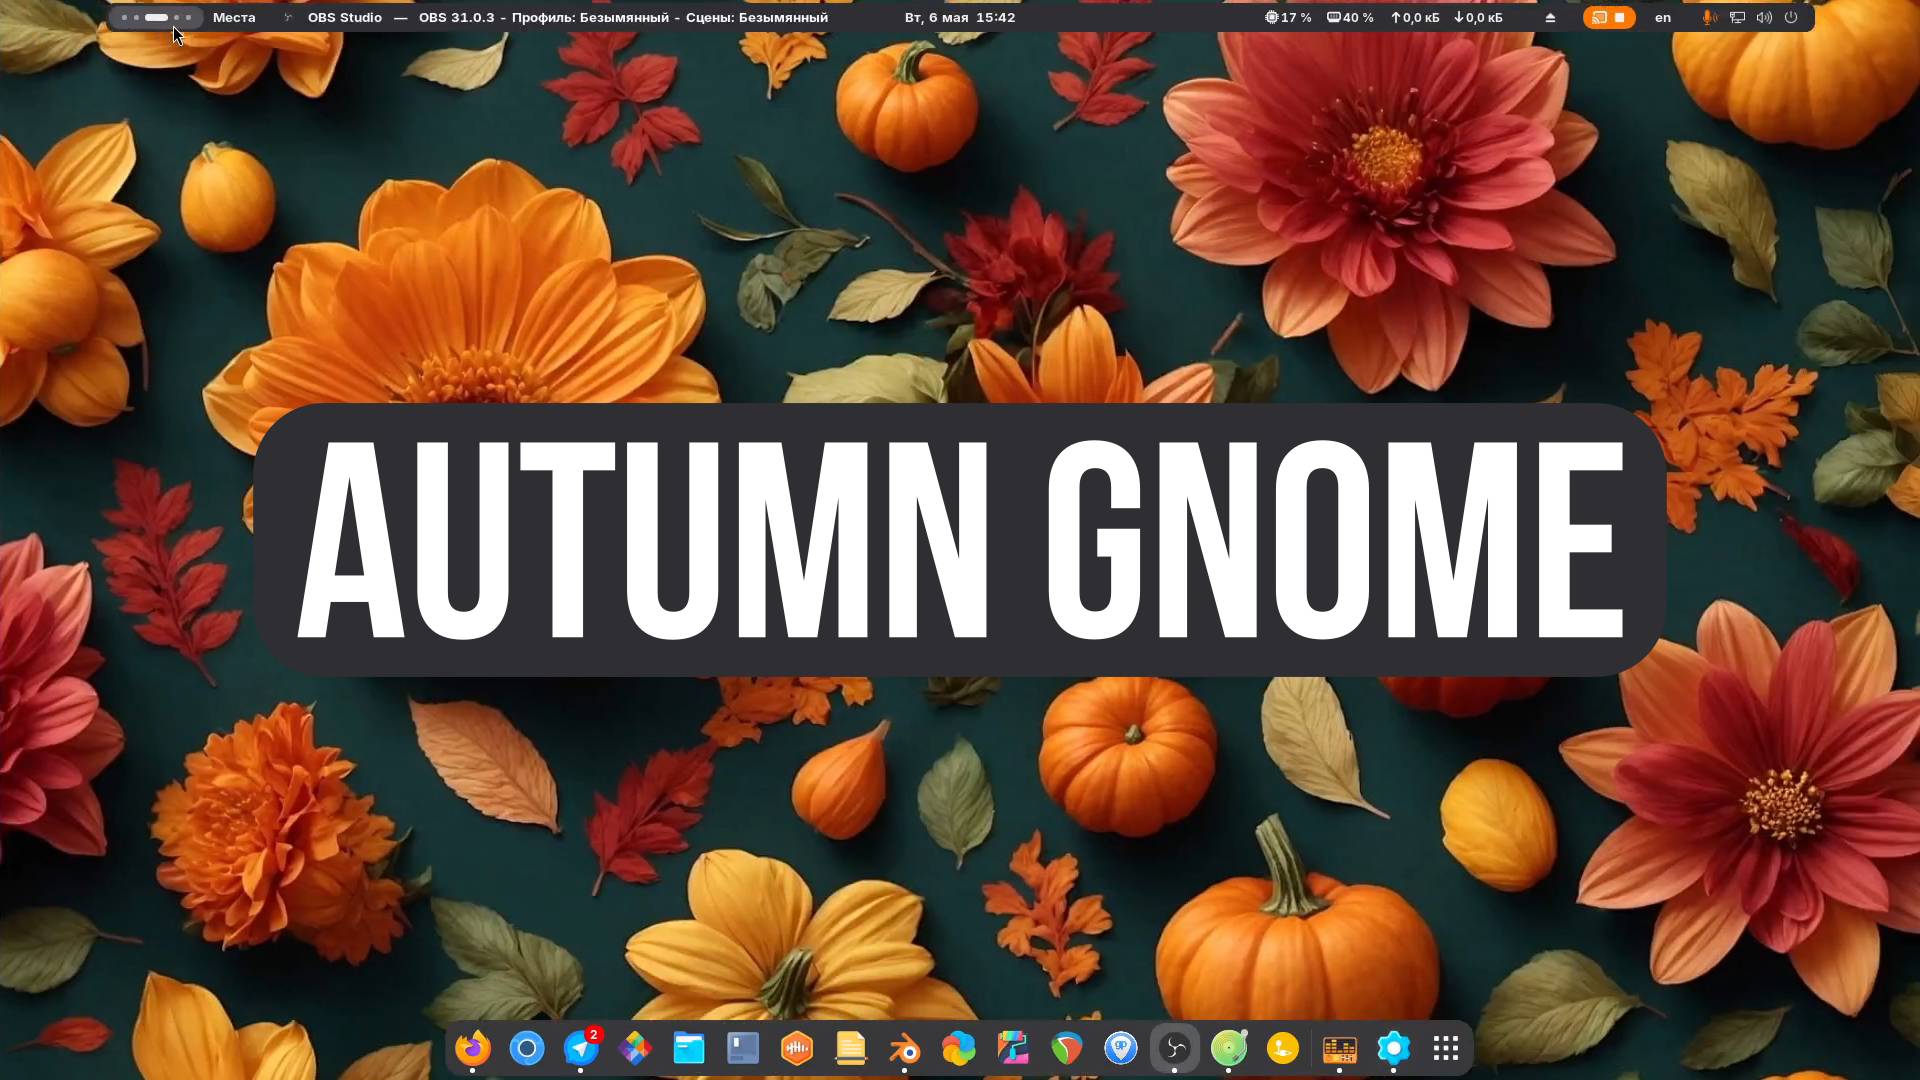Launch Firefox from the dock

pos(474,1049)
